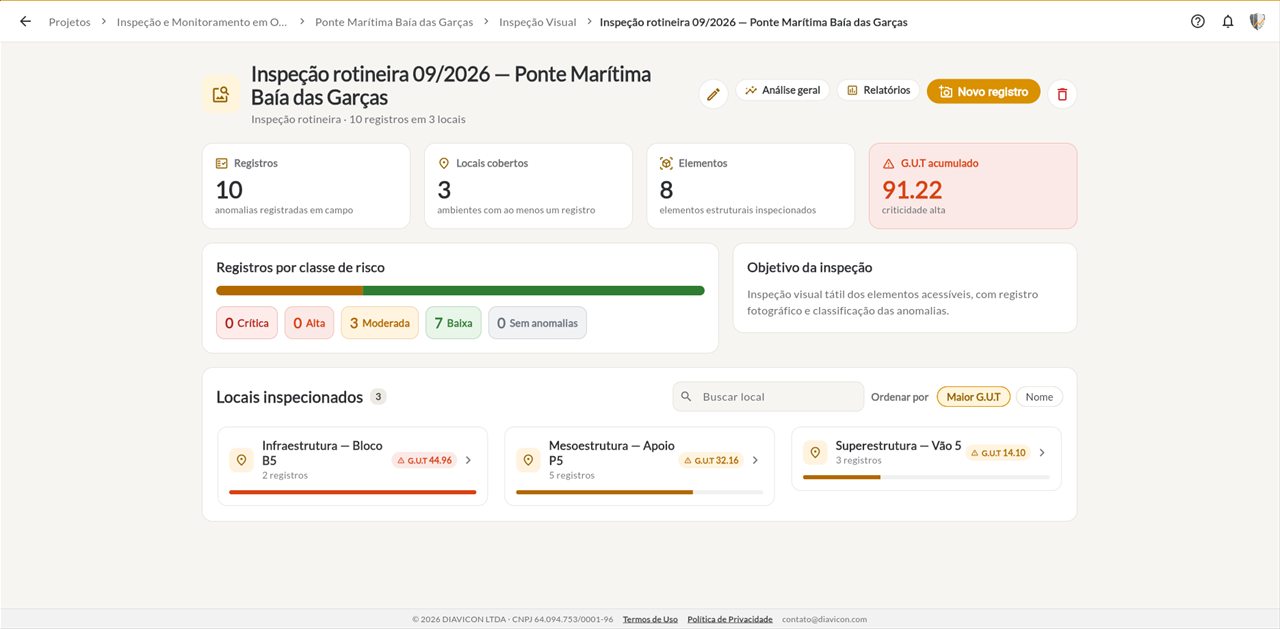Click the pin icon of Superestrutura Vão 5
Image resolution: width=1280 pixels, height=629 pixels.
815,453
